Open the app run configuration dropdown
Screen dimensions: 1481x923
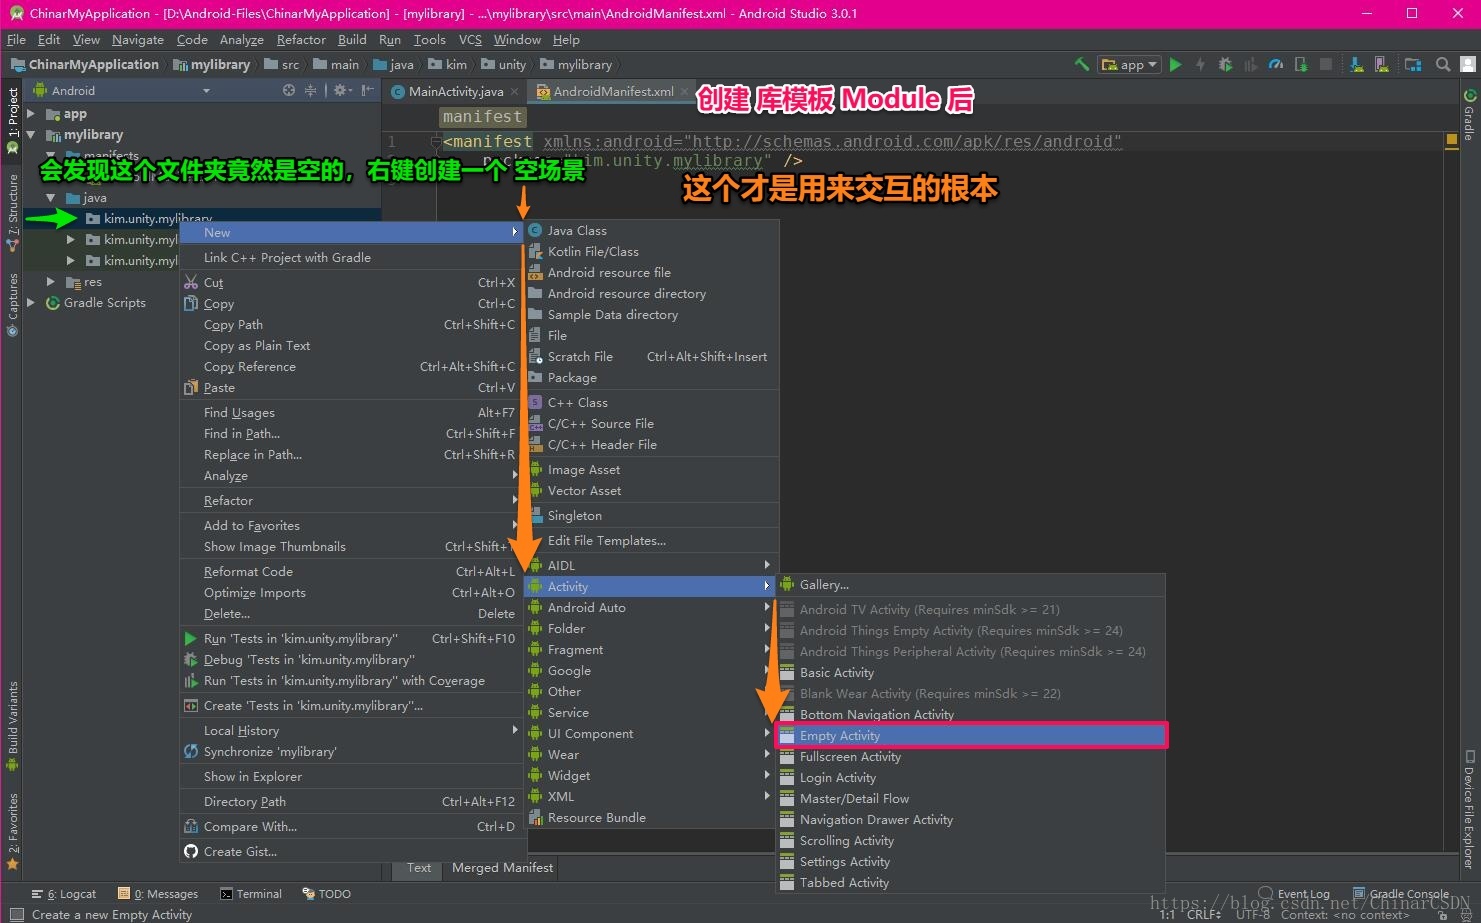click(1129, 64)
